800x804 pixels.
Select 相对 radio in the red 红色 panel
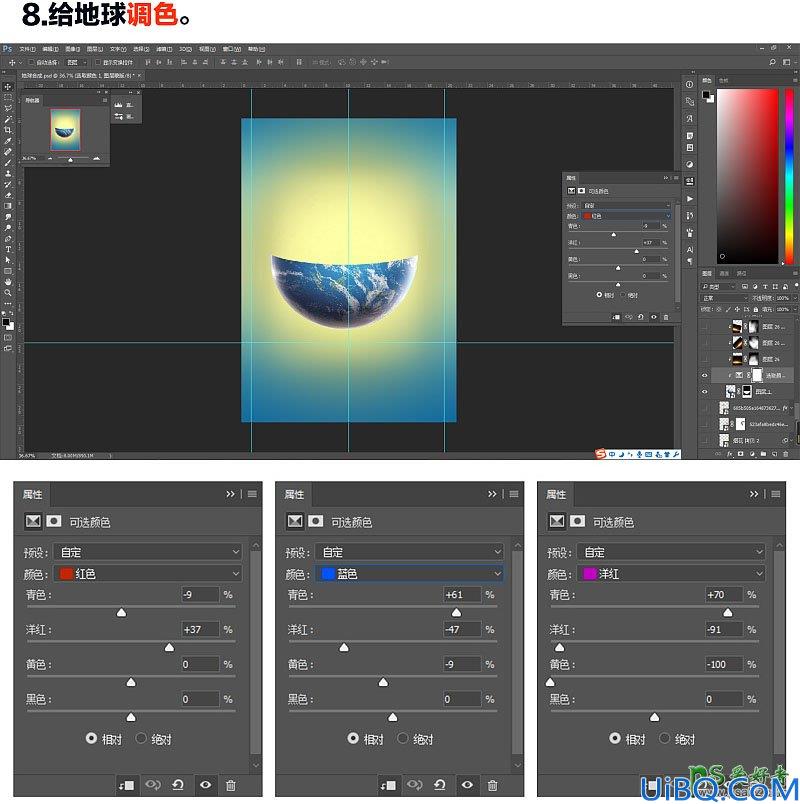(x=91, y=738)
